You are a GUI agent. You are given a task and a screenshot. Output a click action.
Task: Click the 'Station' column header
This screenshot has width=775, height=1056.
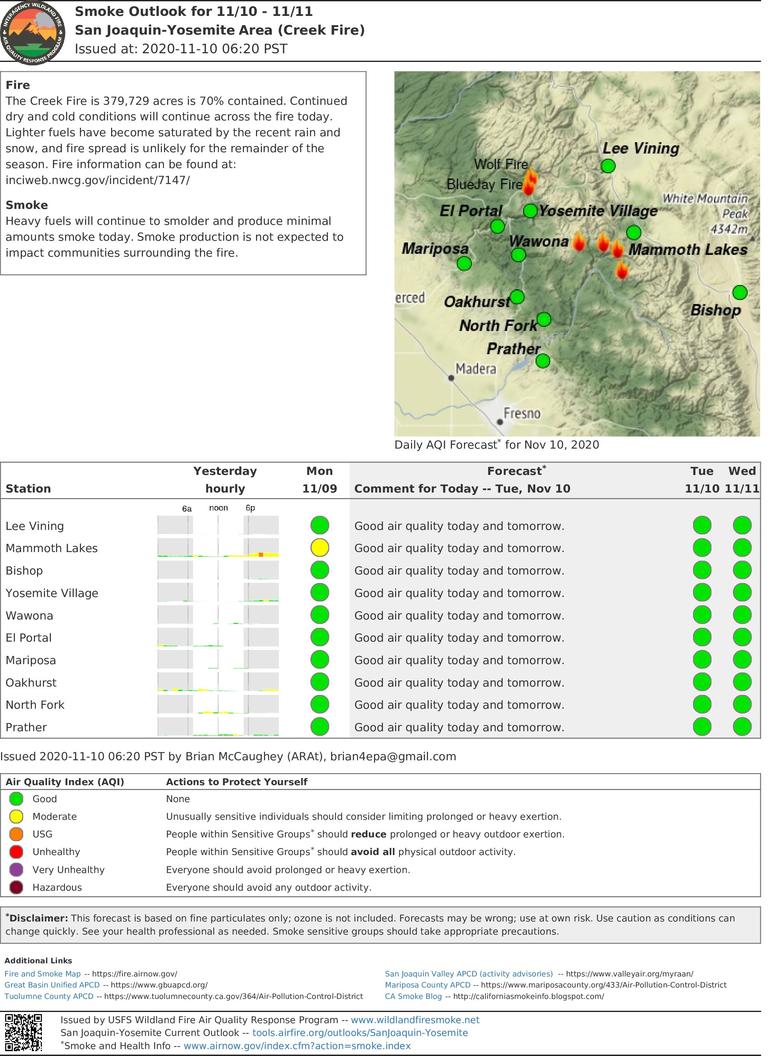(x=28, y=488)
